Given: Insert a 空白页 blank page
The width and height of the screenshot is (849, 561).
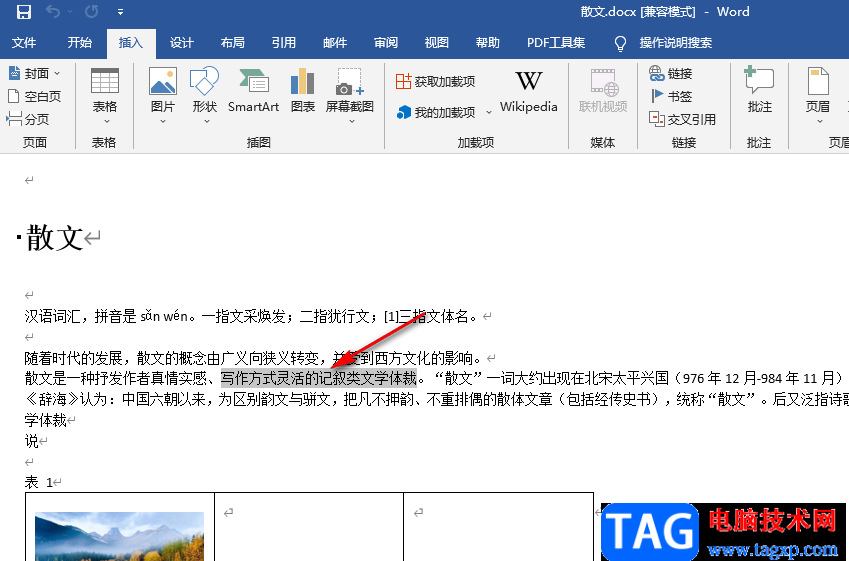Looking at the screenshot, I should click(34, 96).
